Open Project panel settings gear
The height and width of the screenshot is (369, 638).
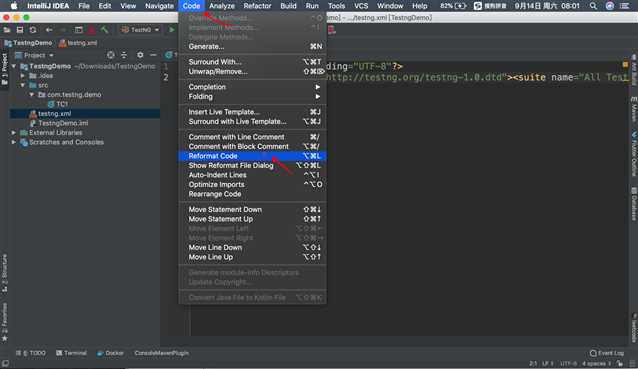click(140, 55)
